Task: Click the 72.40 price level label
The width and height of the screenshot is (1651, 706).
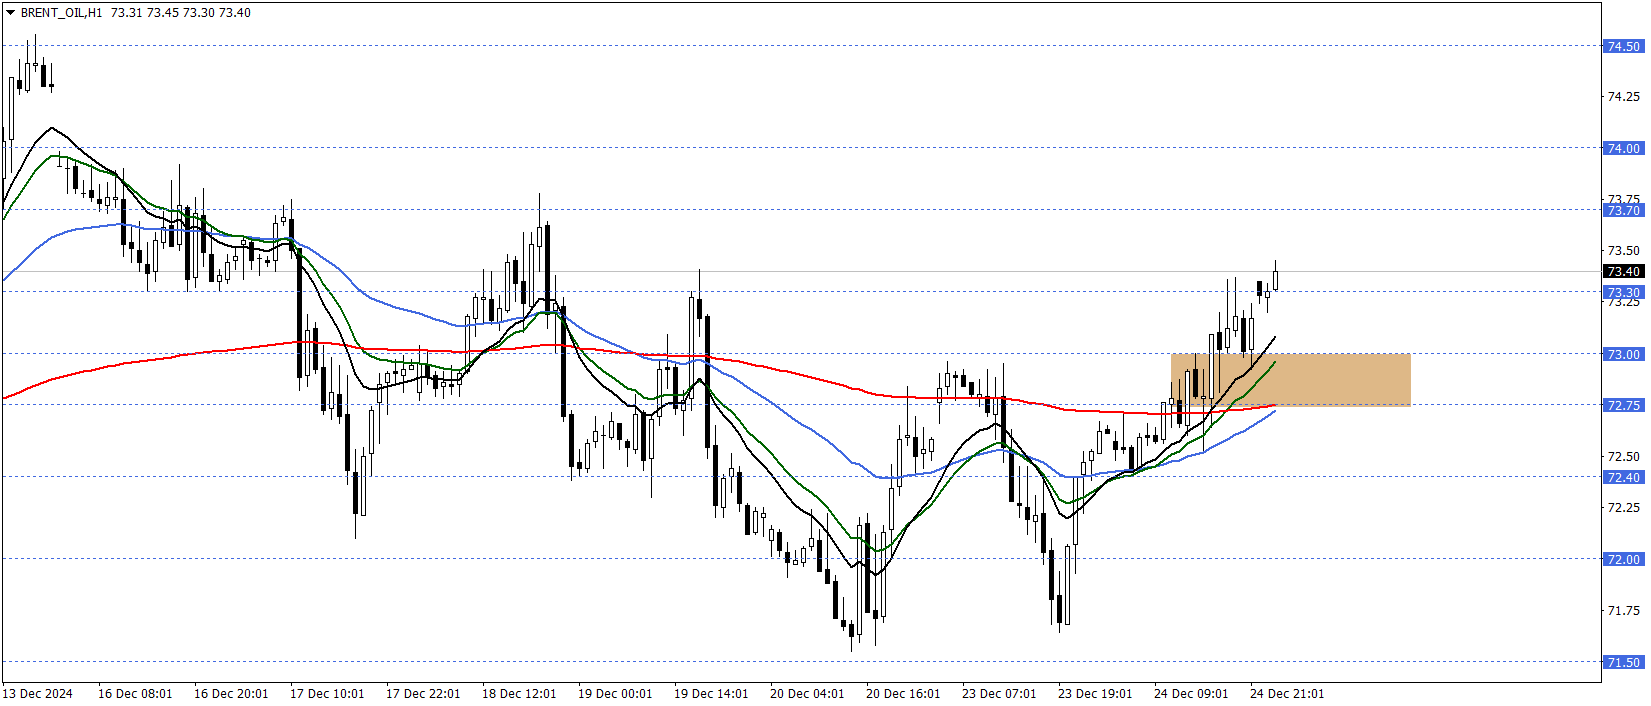Action: pos(1623,477)
